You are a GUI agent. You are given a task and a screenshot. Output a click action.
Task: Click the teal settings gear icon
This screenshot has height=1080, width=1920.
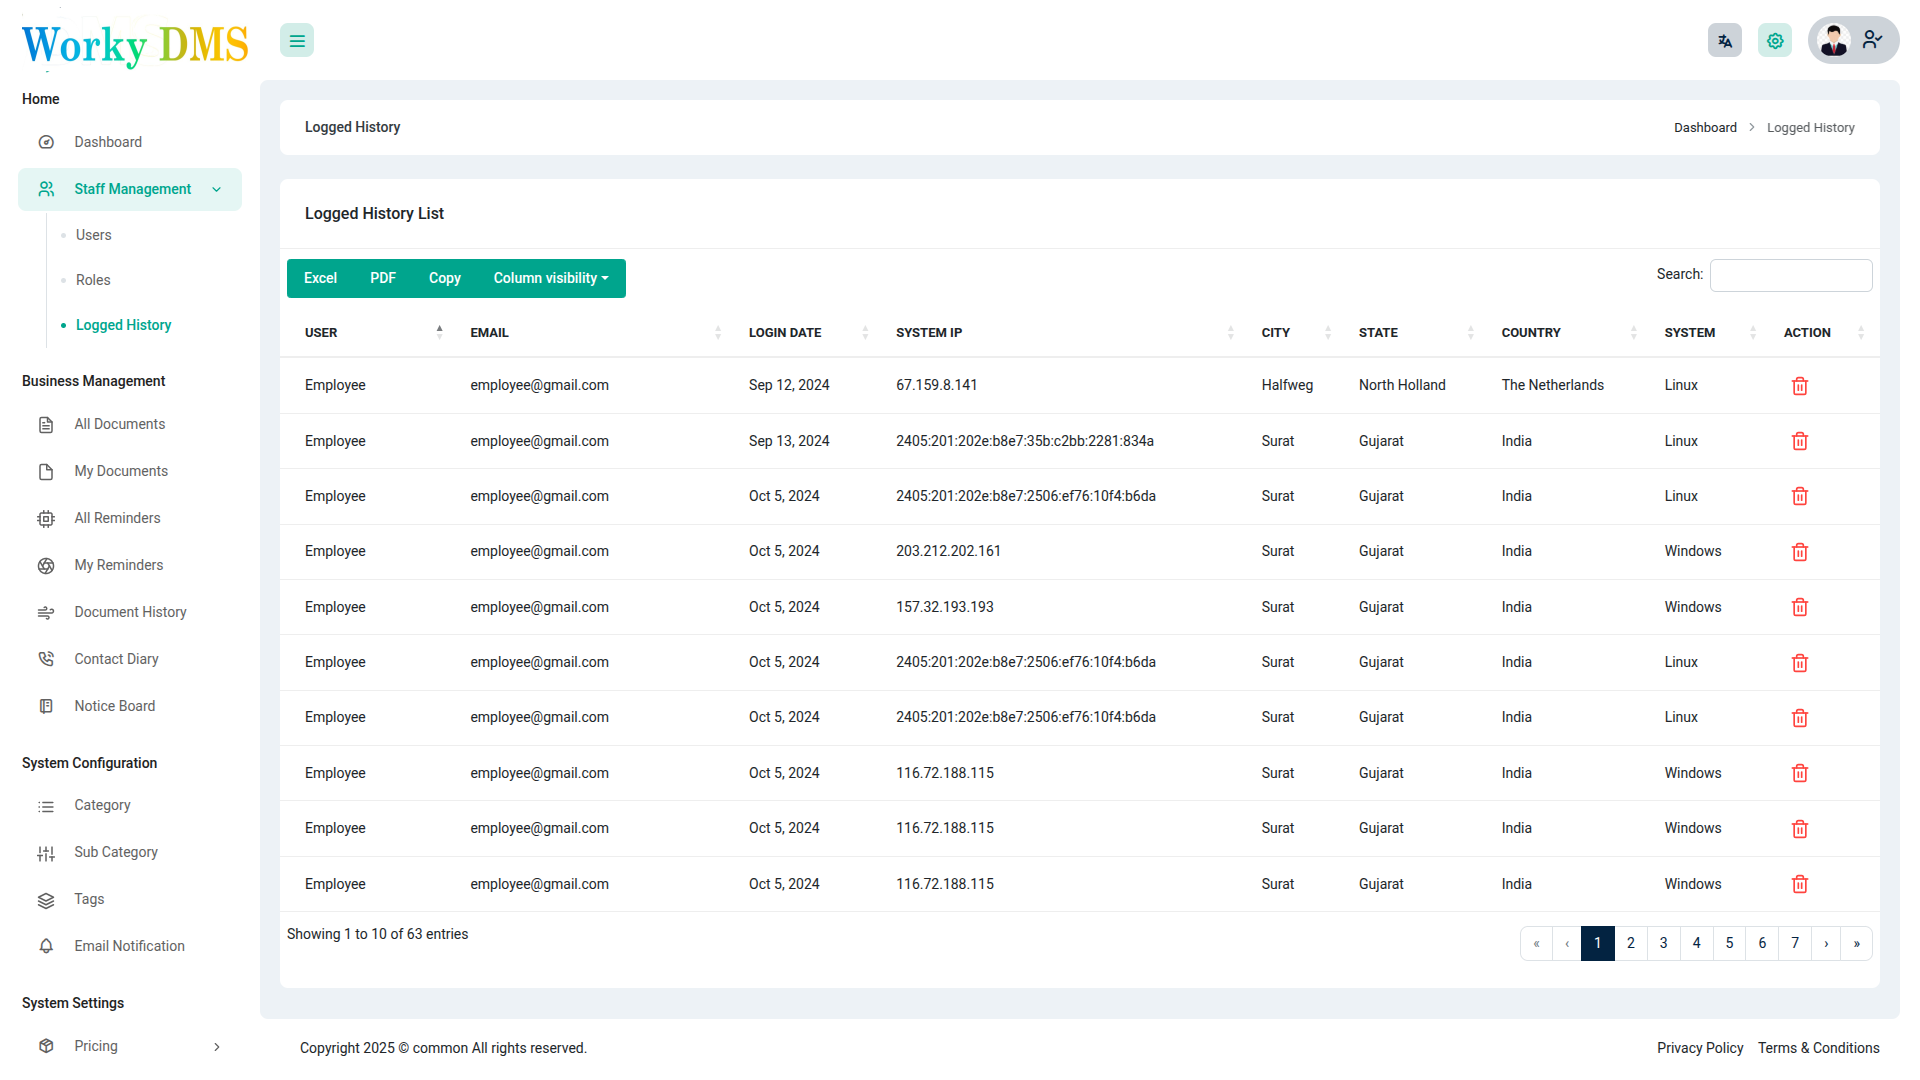[1775, 41]
